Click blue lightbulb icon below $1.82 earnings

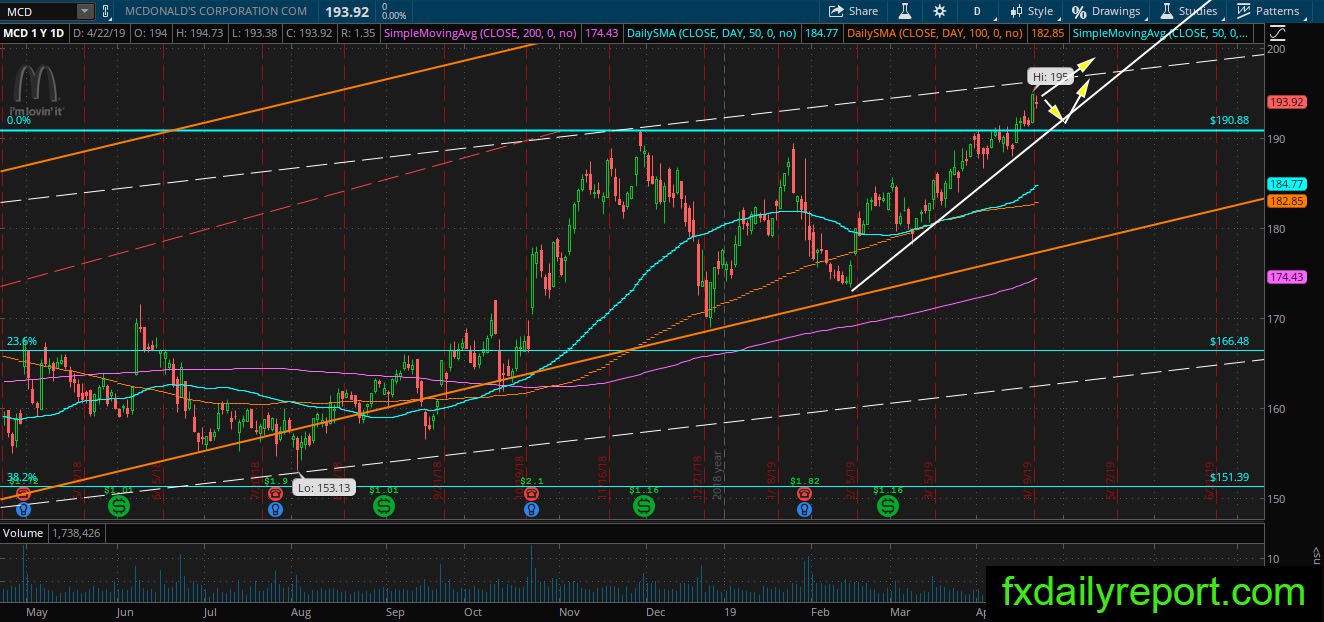tap(804, 510)
